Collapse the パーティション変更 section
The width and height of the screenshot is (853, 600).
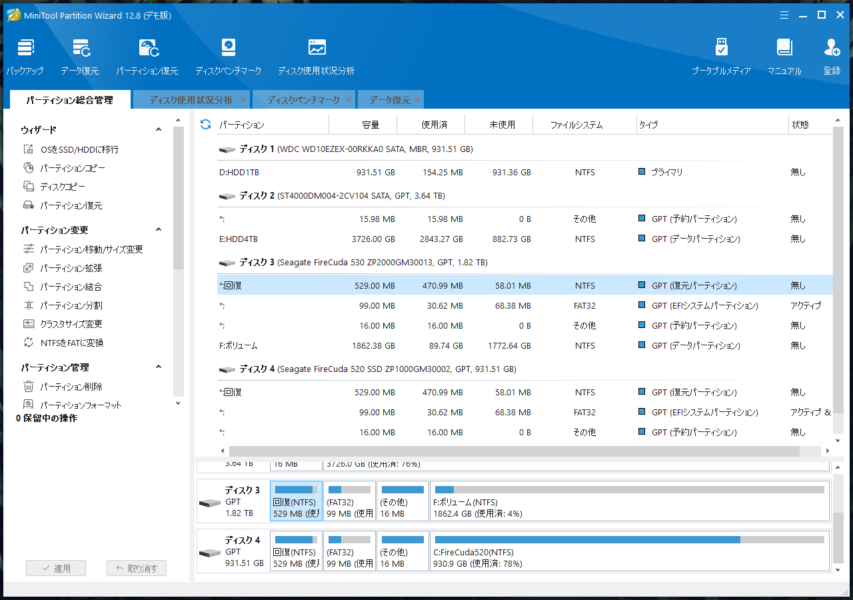click(x=158, y=230)
